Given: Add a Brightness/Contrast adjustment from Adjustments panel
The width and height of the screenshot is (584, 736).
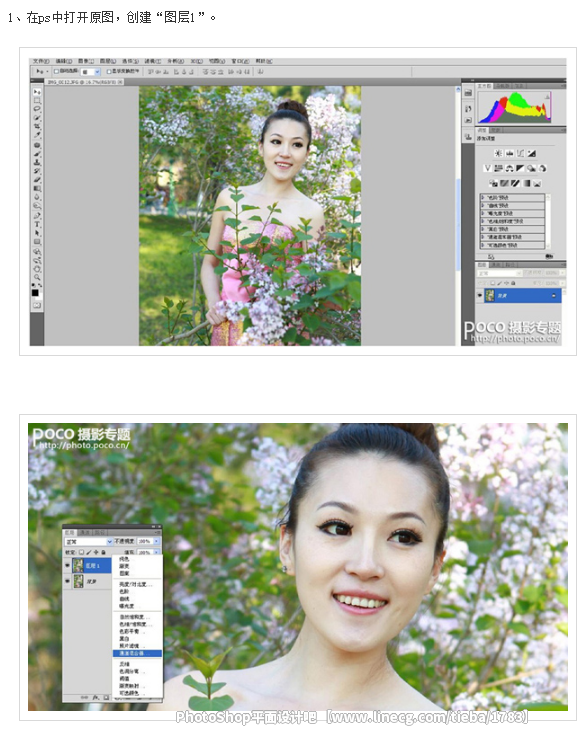Looking at the screenshot, I should [498, 153].
